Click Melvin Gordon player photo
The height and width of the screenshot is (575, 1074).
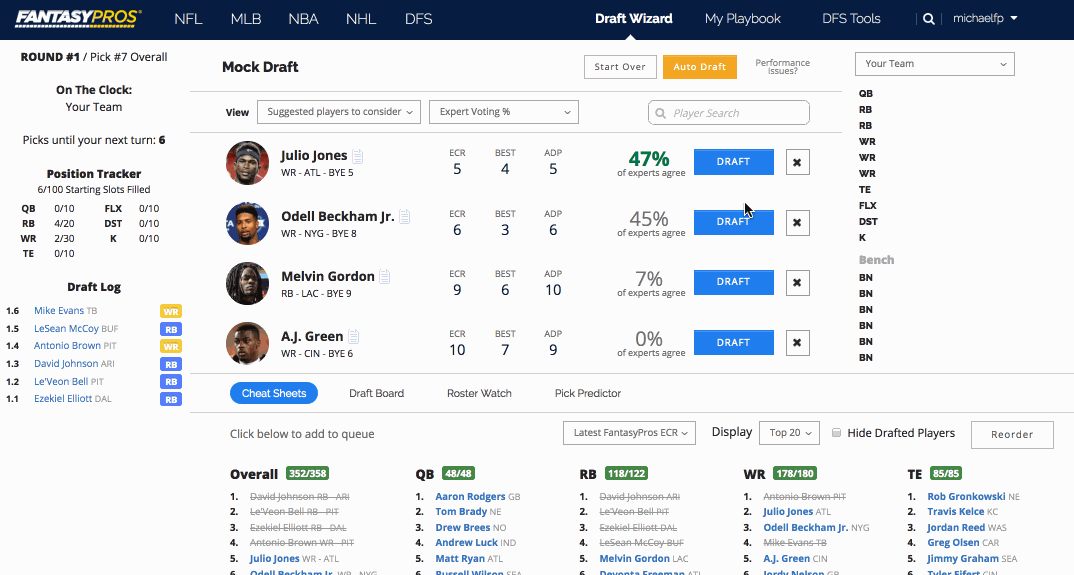point(248,284)
